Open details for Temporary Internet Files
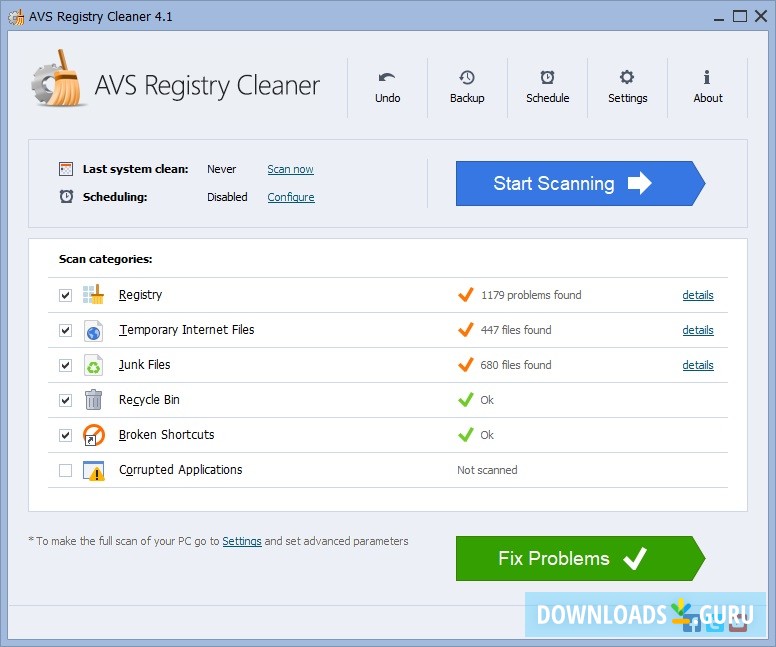The height and width of the screenshot is (647, 776). (698, 330)
